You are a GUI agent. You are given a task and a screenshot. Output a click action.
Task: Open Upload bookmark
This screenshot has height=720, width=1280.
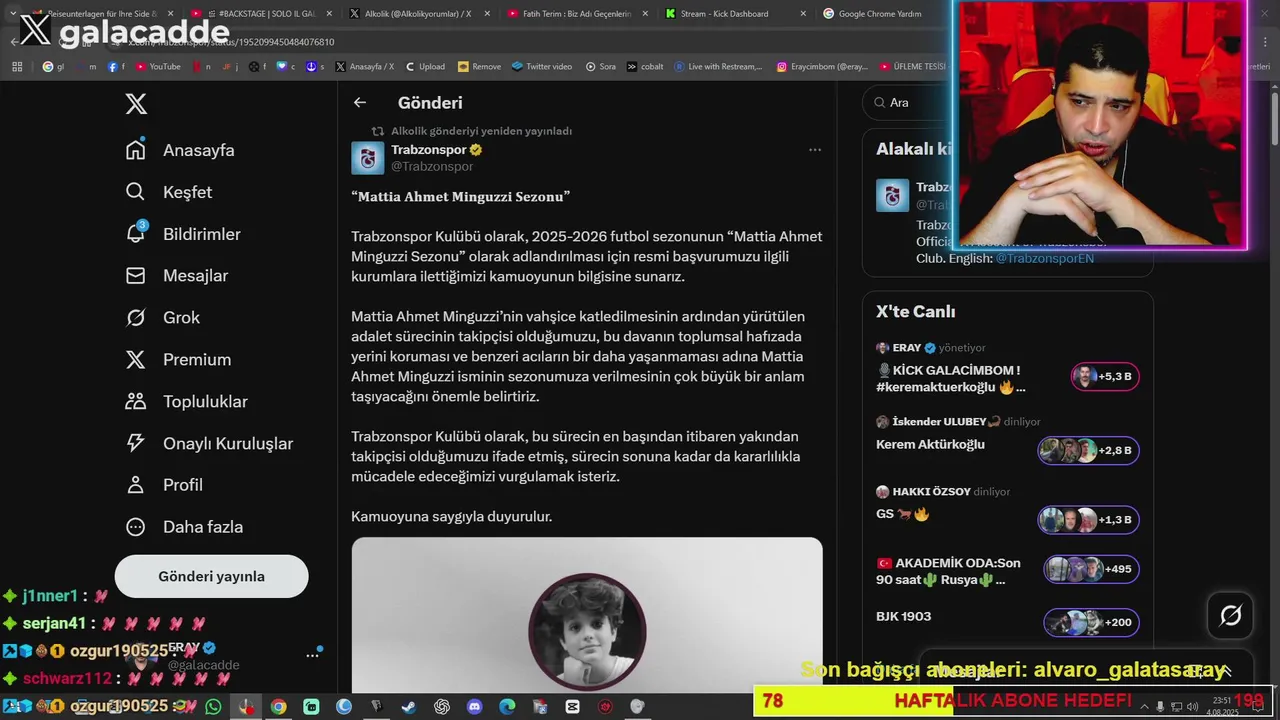(x=425, y=67)
